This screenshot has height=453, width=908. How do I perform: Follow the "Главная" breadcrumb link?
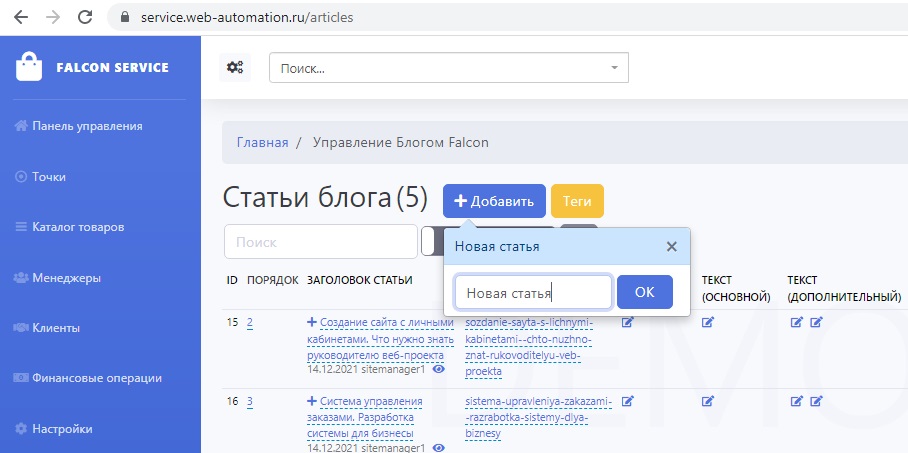[x=262, y=142]
